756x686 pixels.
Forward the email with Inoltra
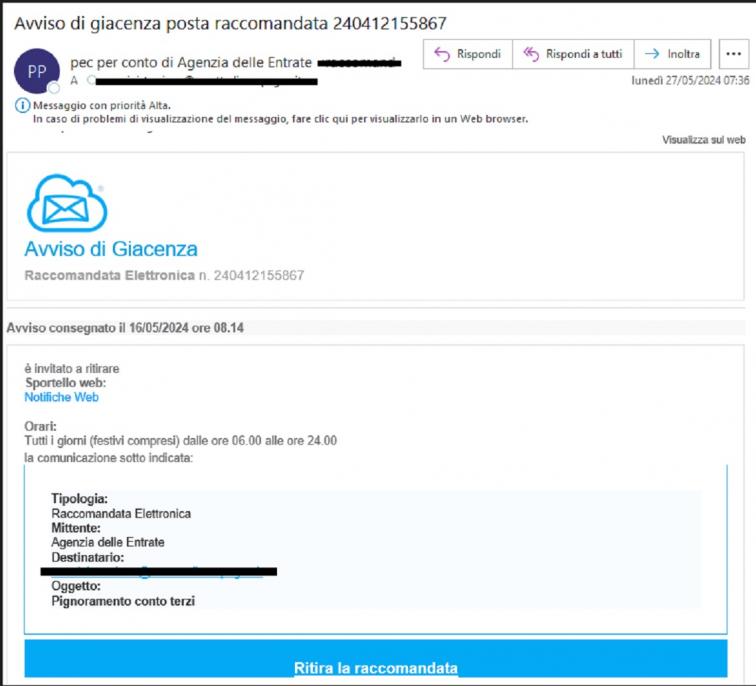point(673,54)
